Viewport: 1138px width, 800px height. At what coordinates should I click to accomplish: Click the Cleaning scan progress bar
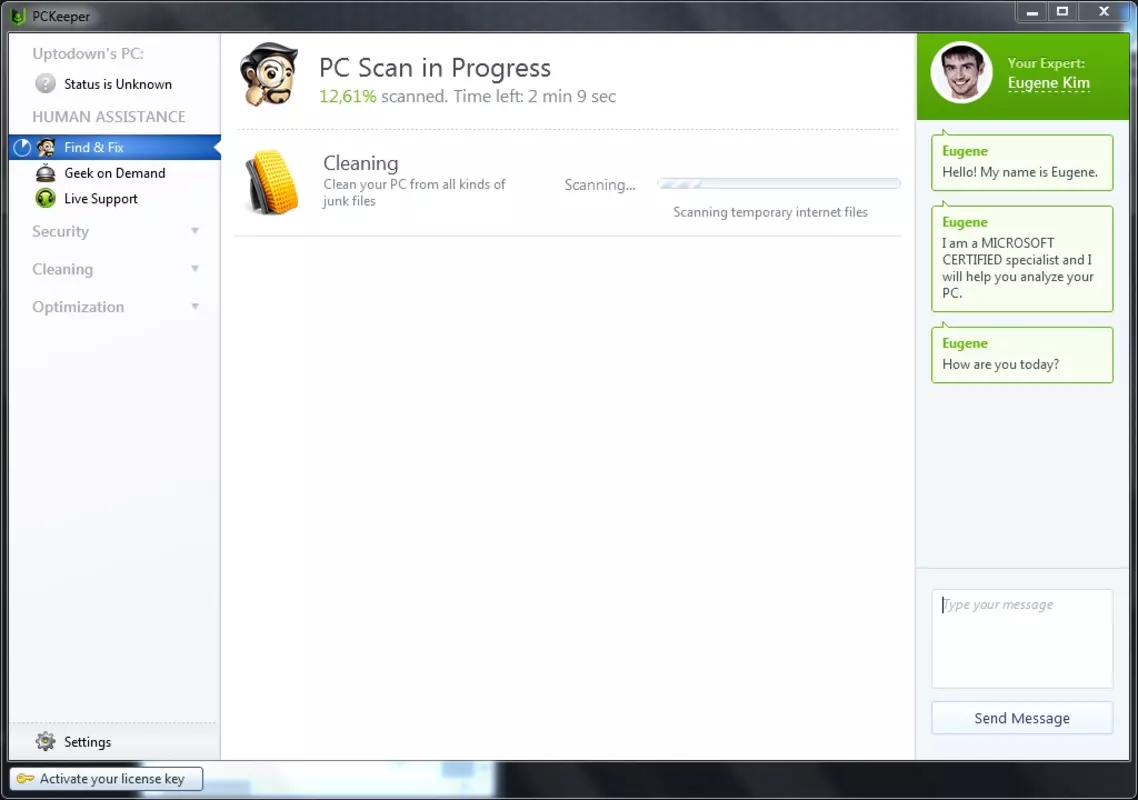(x=779, y=184)
